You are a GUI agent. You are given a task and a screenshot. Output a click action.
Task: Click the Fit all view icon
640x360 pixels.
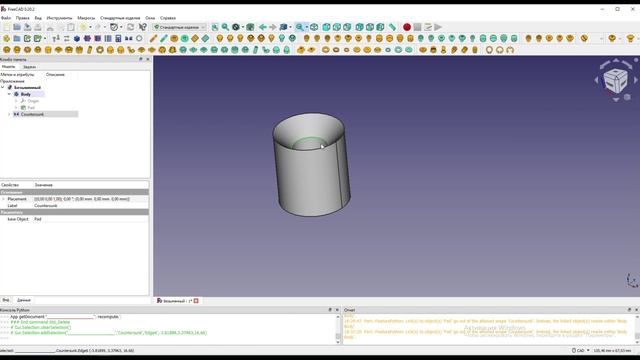coord(215,27)
